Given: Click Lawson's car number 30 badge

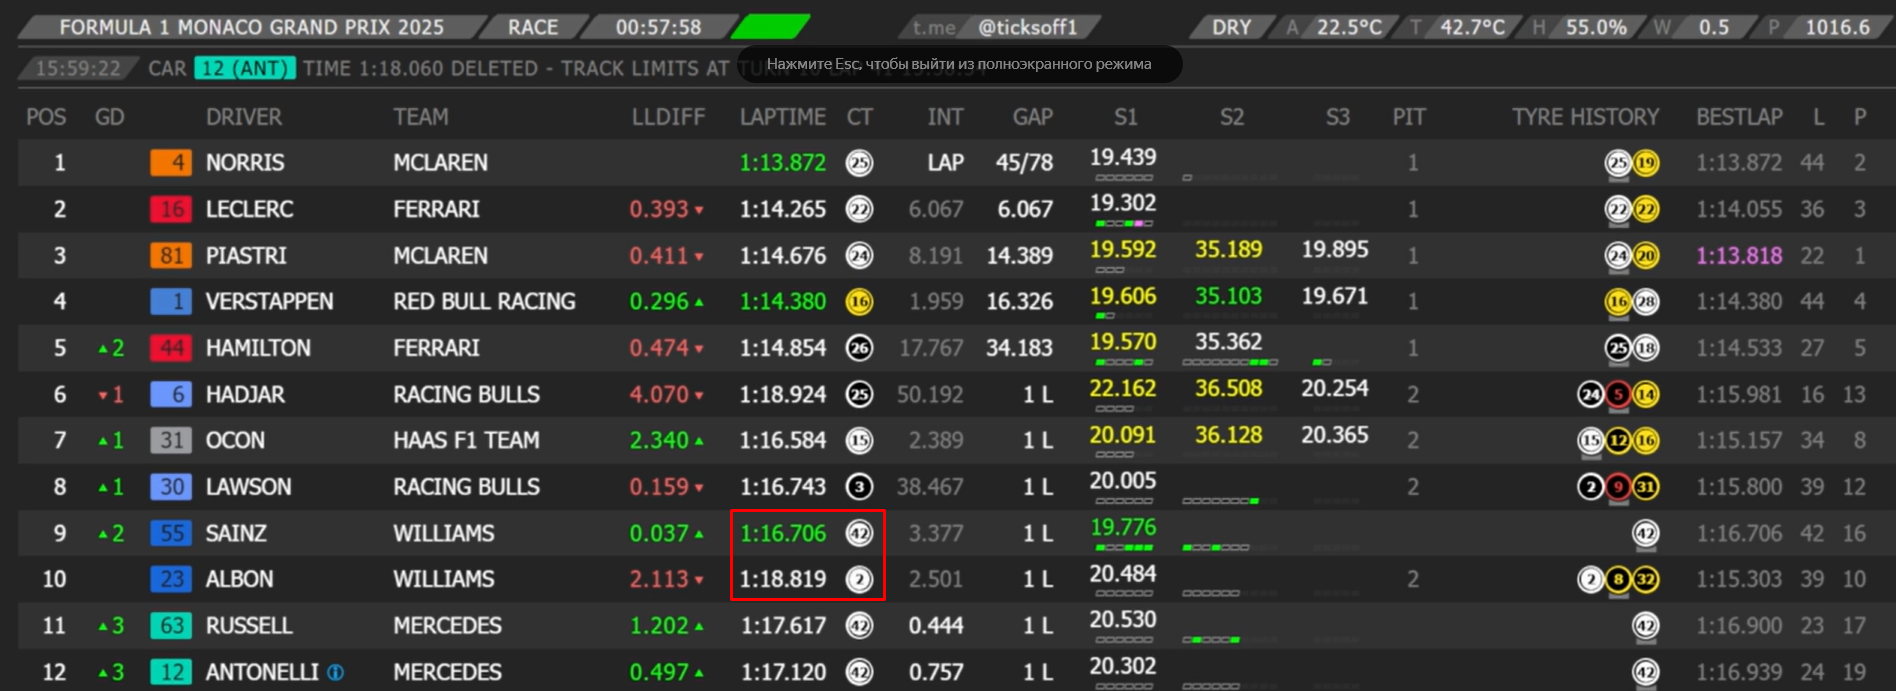Looking at the screenshot, I should (171, 487).
